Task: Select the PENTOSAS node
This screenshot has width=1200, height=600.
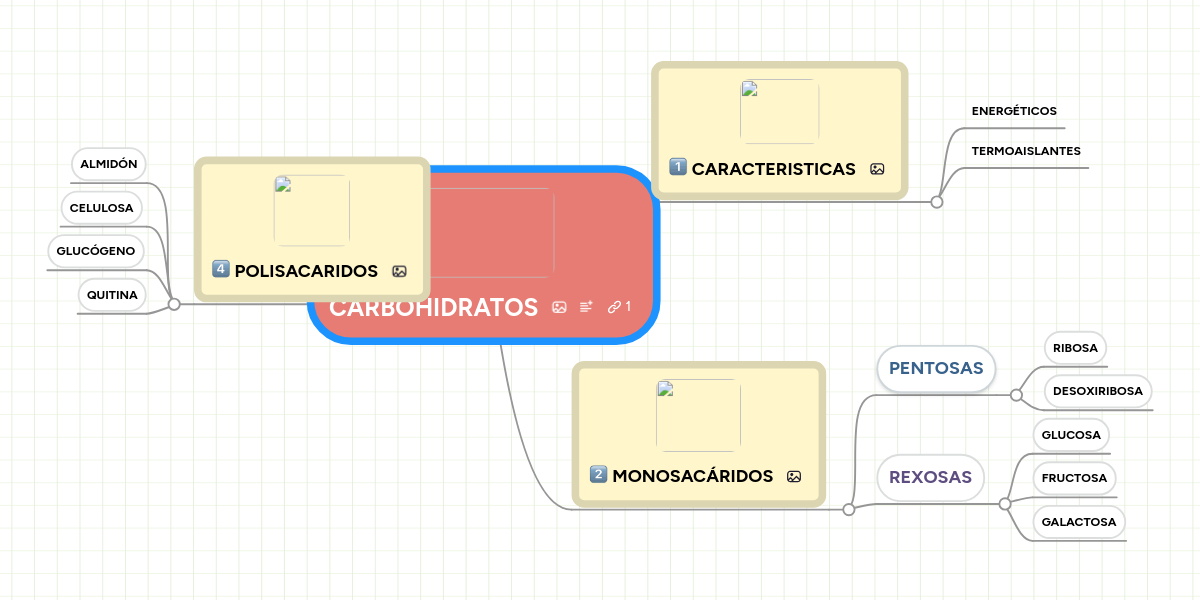Action: coord(936,368)
